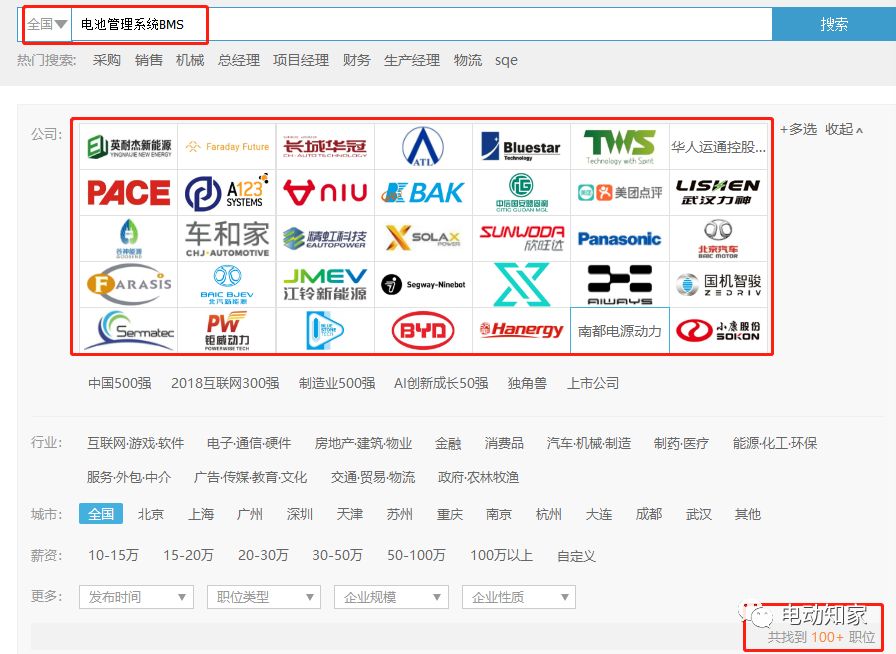Open the 全国 region dropdown in search bar
The height and width of the screenshot is (654, 896).
point(46,24)
